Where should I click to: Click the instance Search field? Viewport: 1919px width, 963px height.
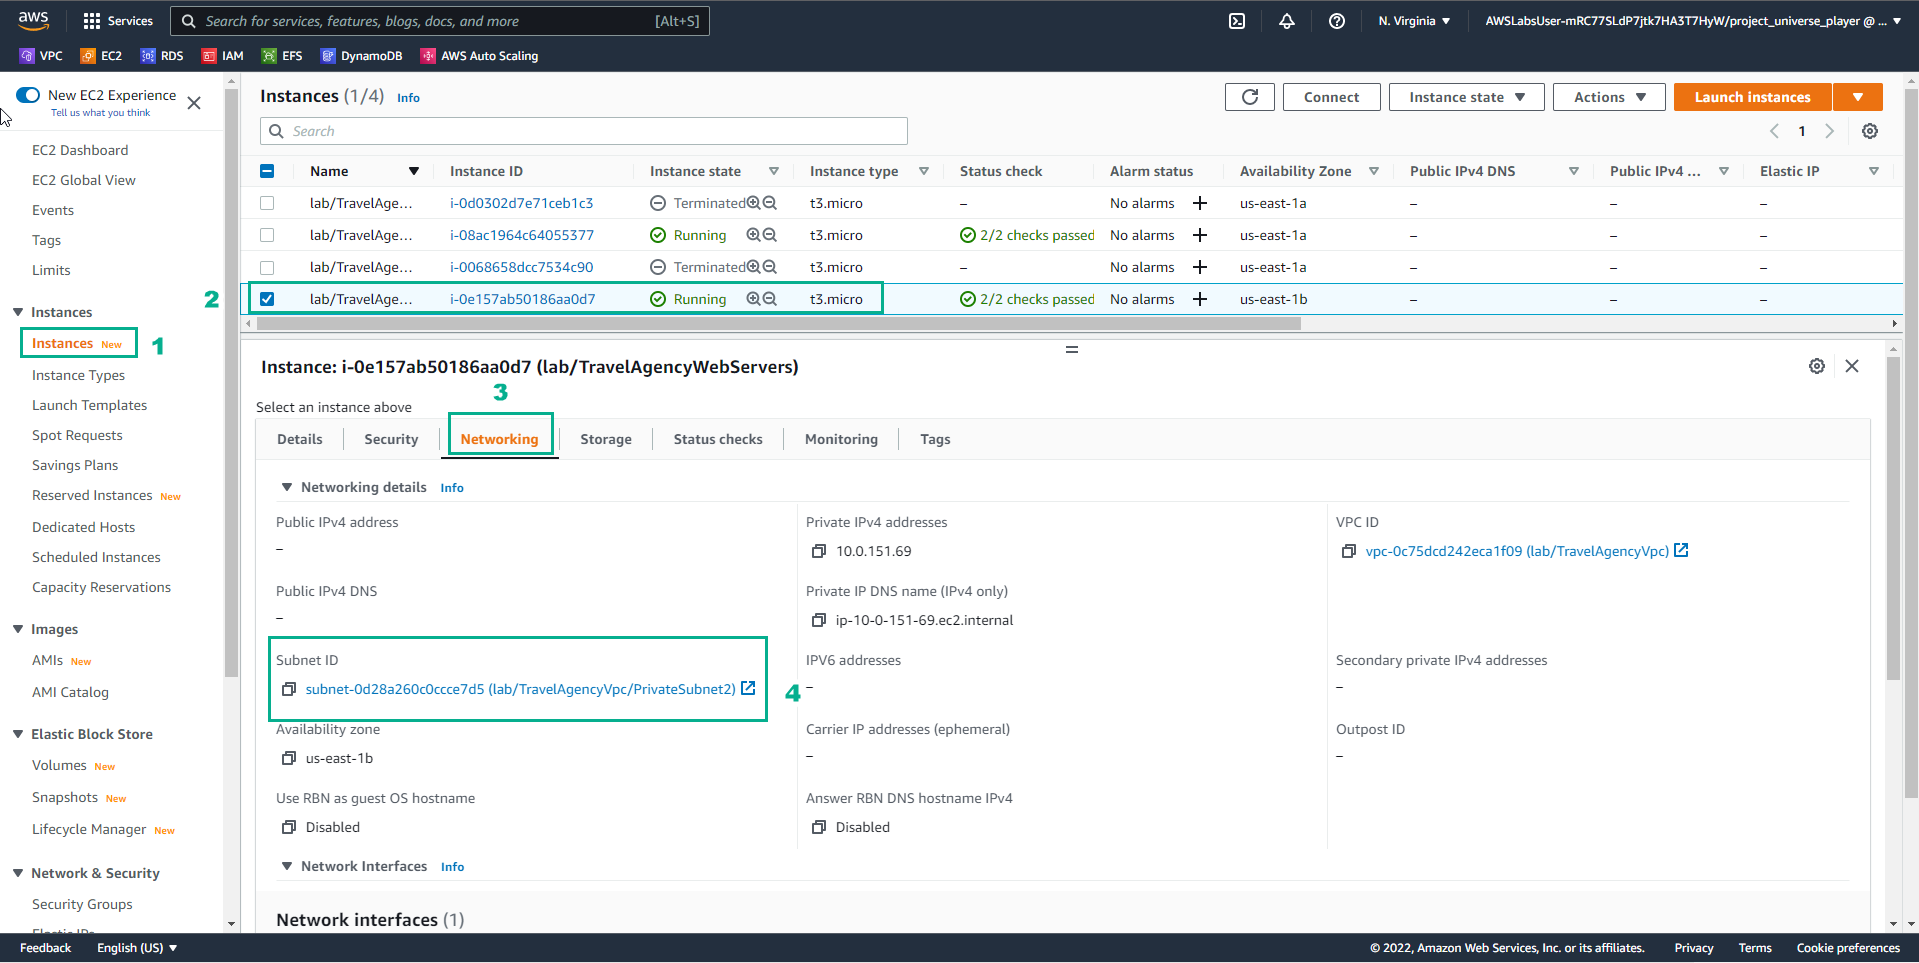tap(584, 131)
